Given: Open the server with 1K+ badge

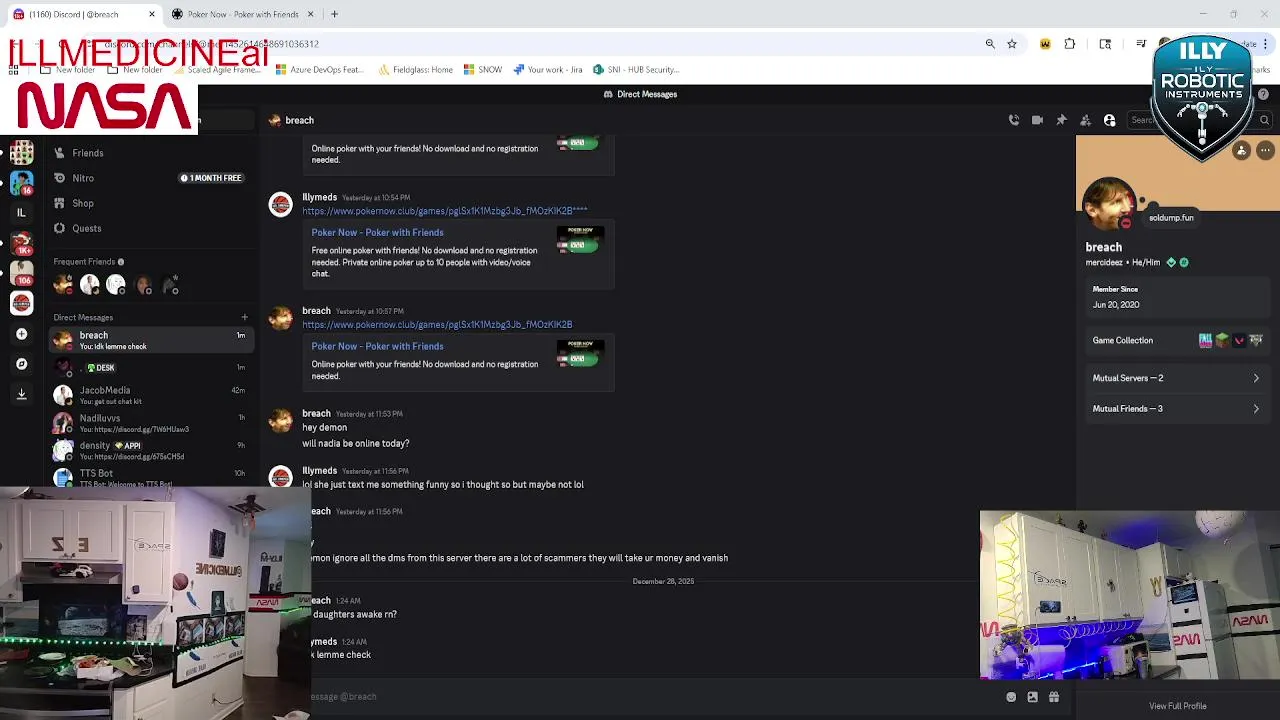Looking at the screenshot, I should pyautogui.click(x=22, y=243).
